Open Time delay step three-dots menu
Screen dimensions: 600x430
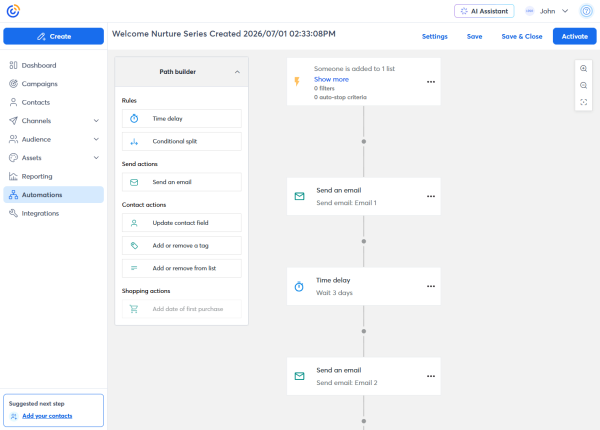[x=431, y=286]
